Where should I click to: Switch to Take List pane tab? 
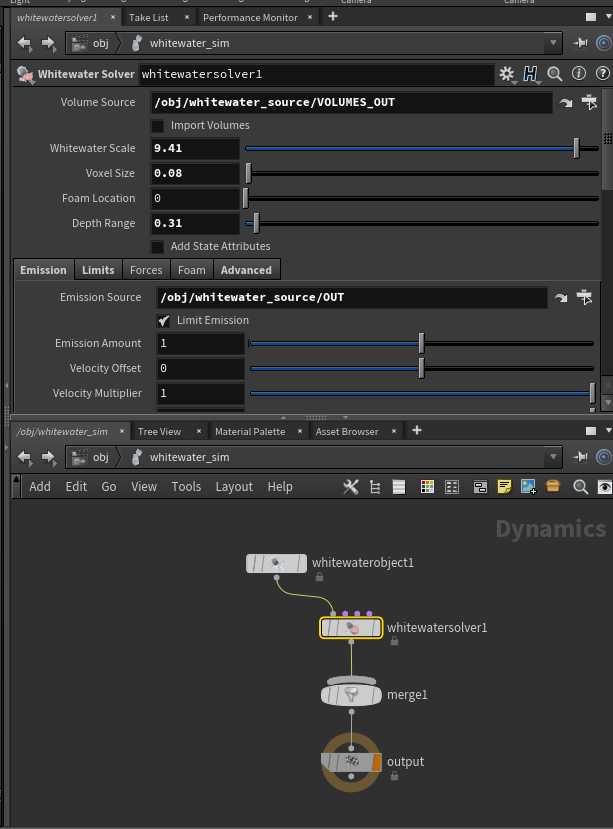pyautogui.click(x=149, y=17)
